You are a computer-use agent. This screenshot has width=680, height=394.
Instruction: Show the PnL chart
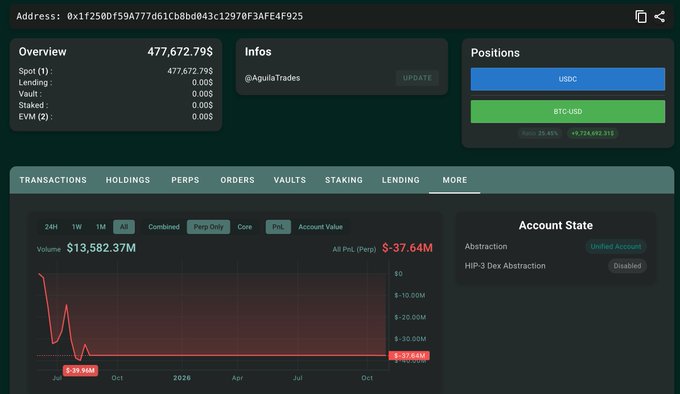click(278, 227)
